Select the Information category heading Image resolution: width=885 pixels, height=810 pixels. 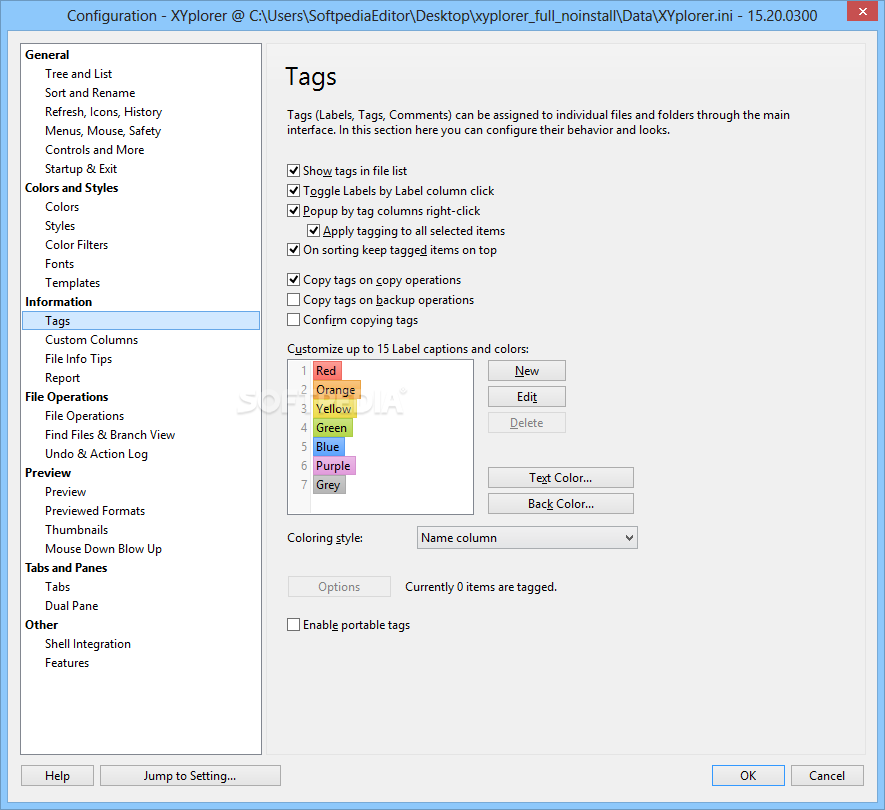(58, 302)
